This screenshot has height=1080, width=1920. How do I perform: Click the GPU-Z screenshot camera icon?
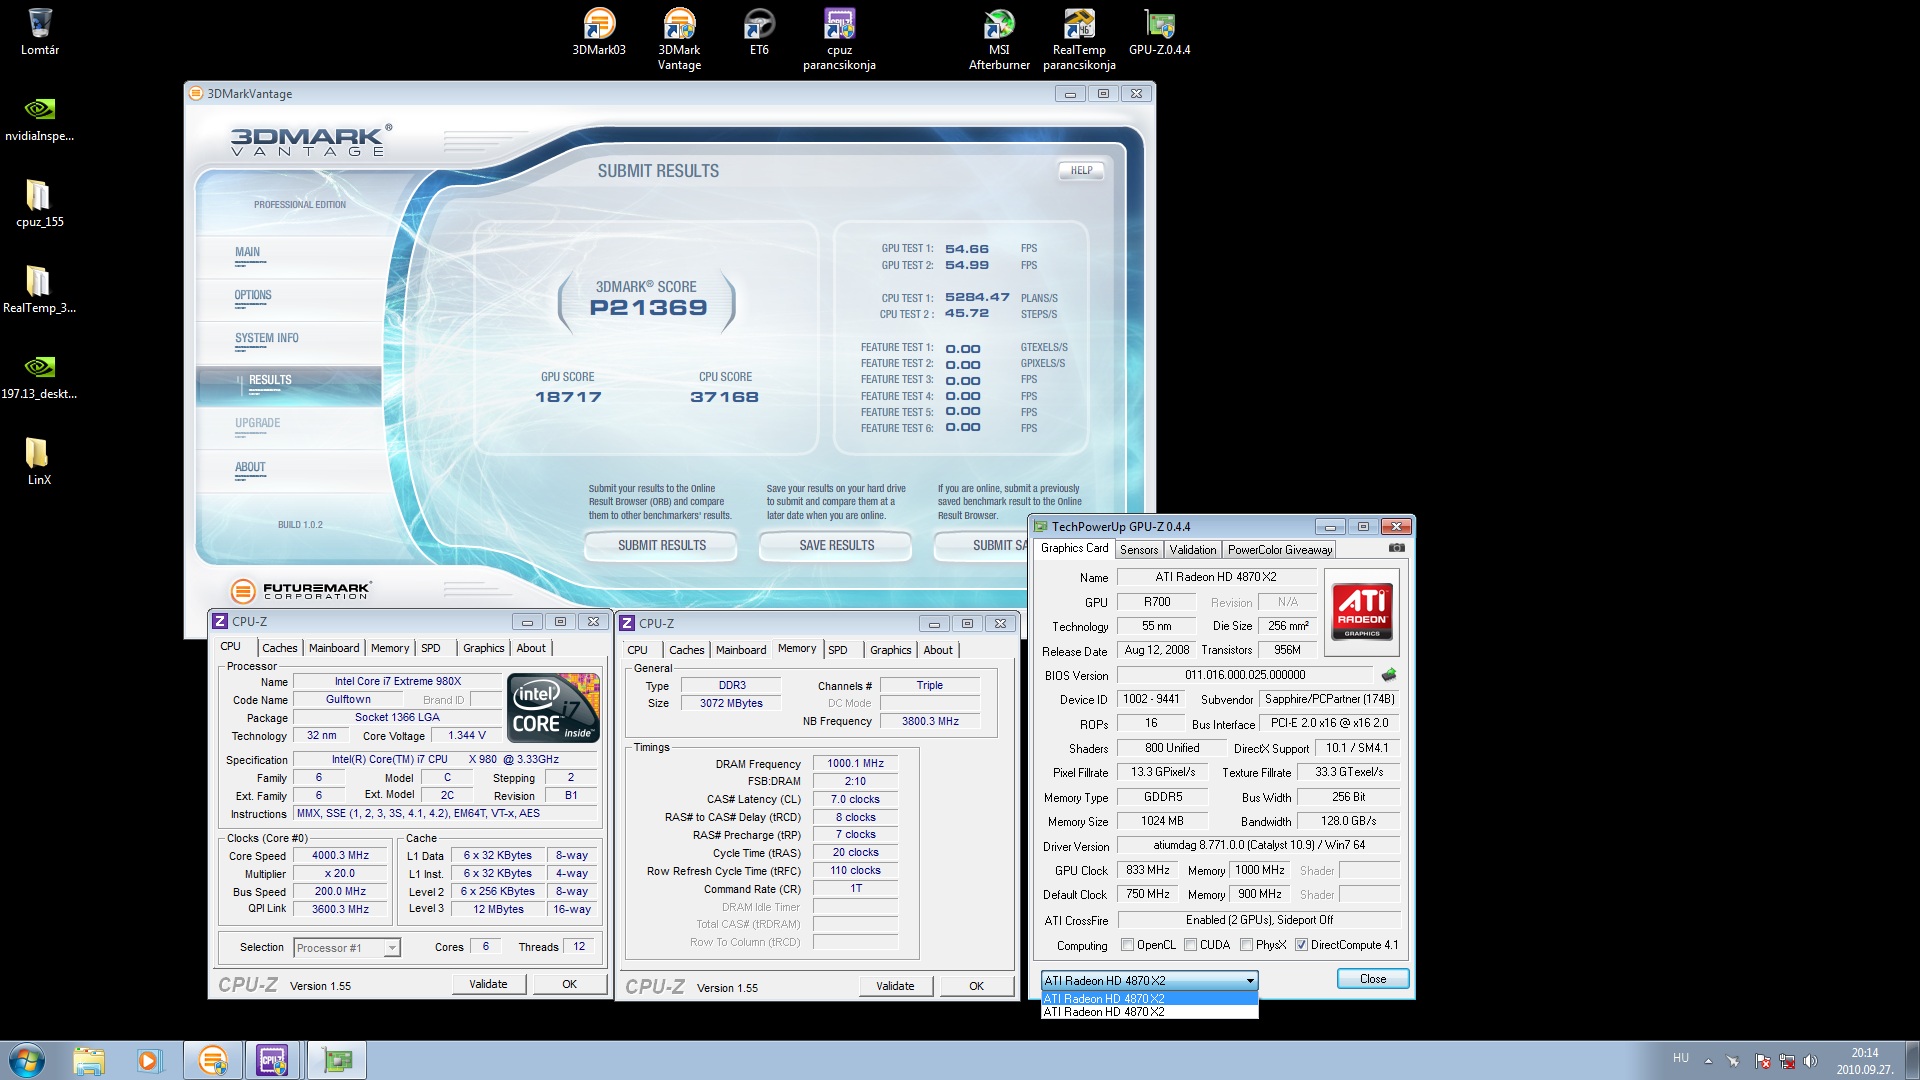click(x=1397, y=548)
